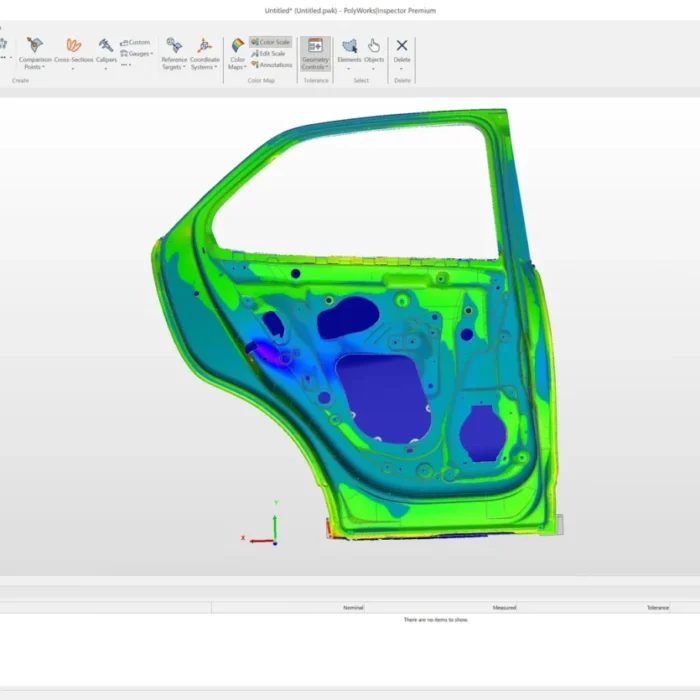Toggle the Color Scale display
This screenshot has height=700, width=700.
tap(270, 42)
